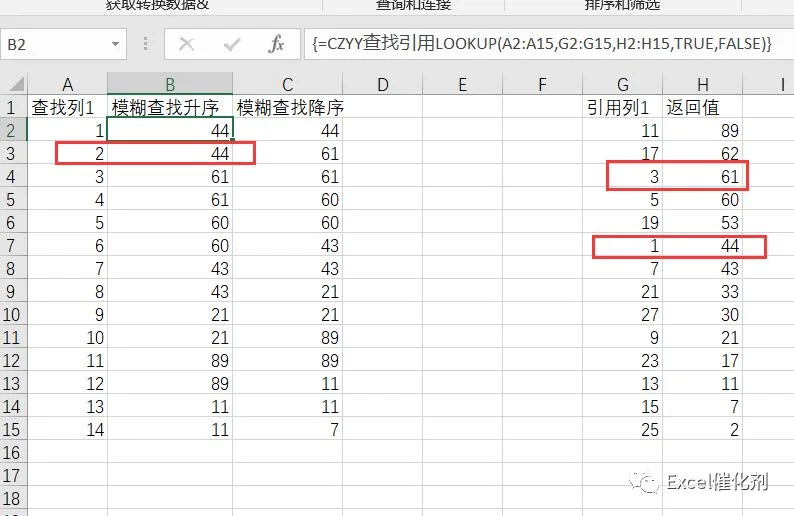The width and height of the screenshot is (794, 516).
Task: Click cell G7 containing 1
Action: click(x=623, y=245)
